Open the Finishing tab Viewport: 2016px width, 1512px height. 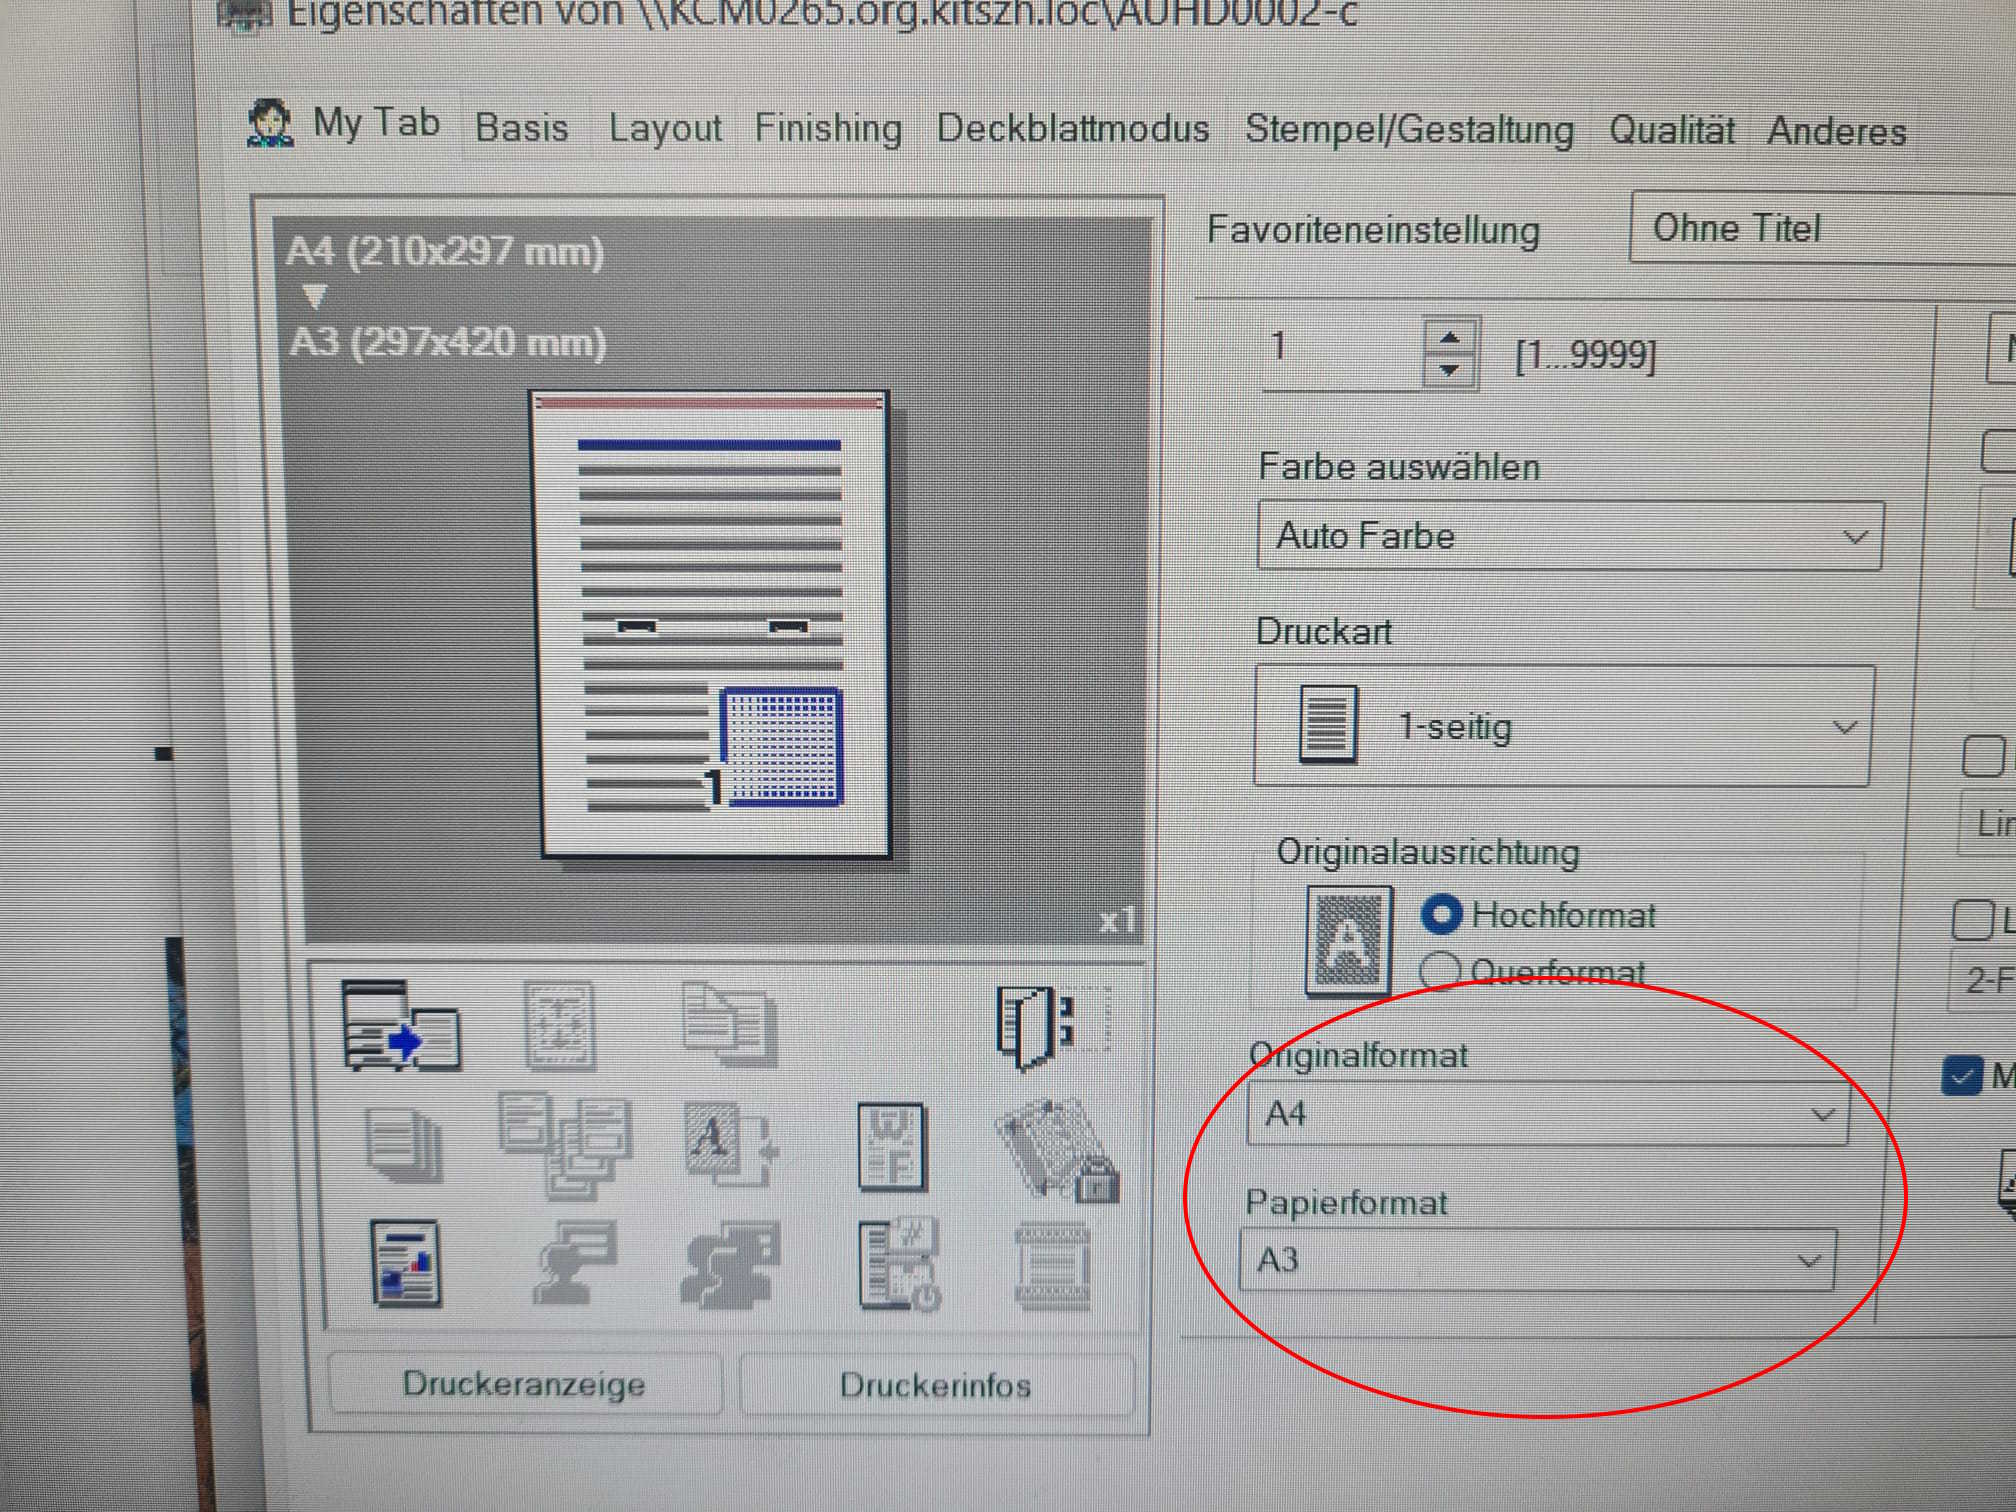pos(827,128)
